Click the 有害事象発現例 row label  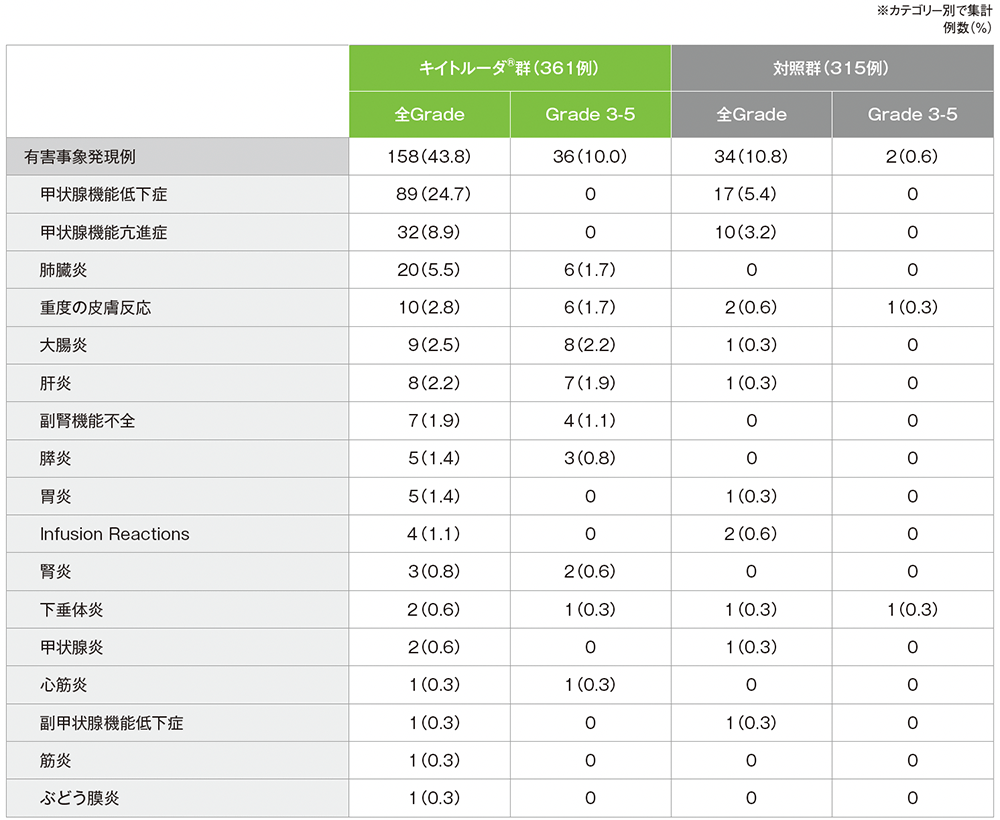click(79, 157)
